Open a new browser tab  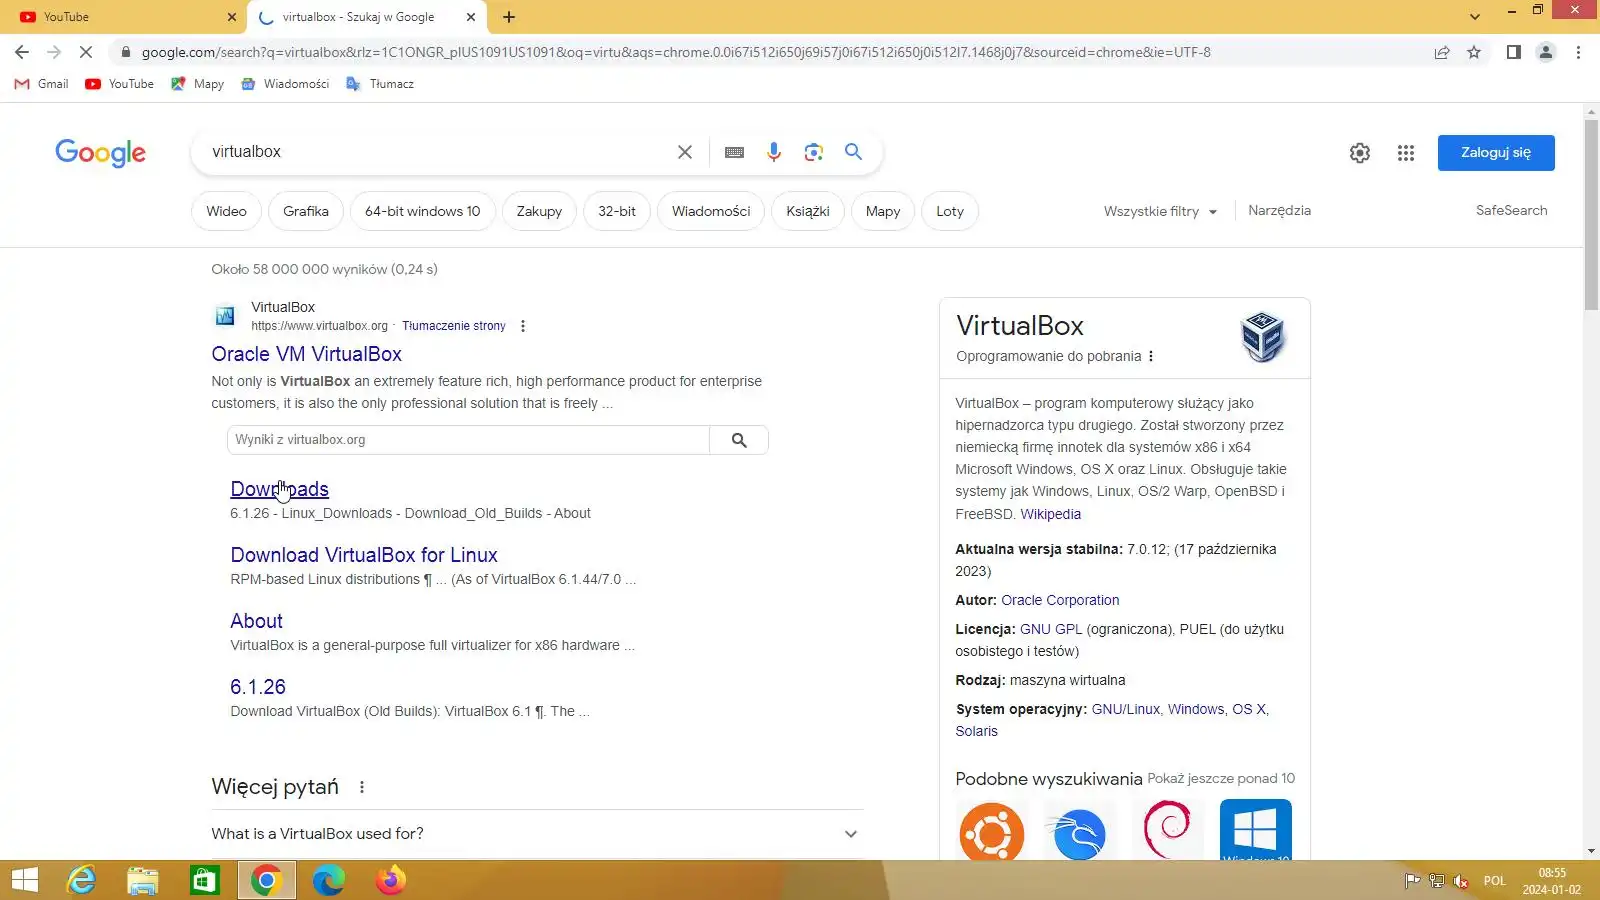509,17
